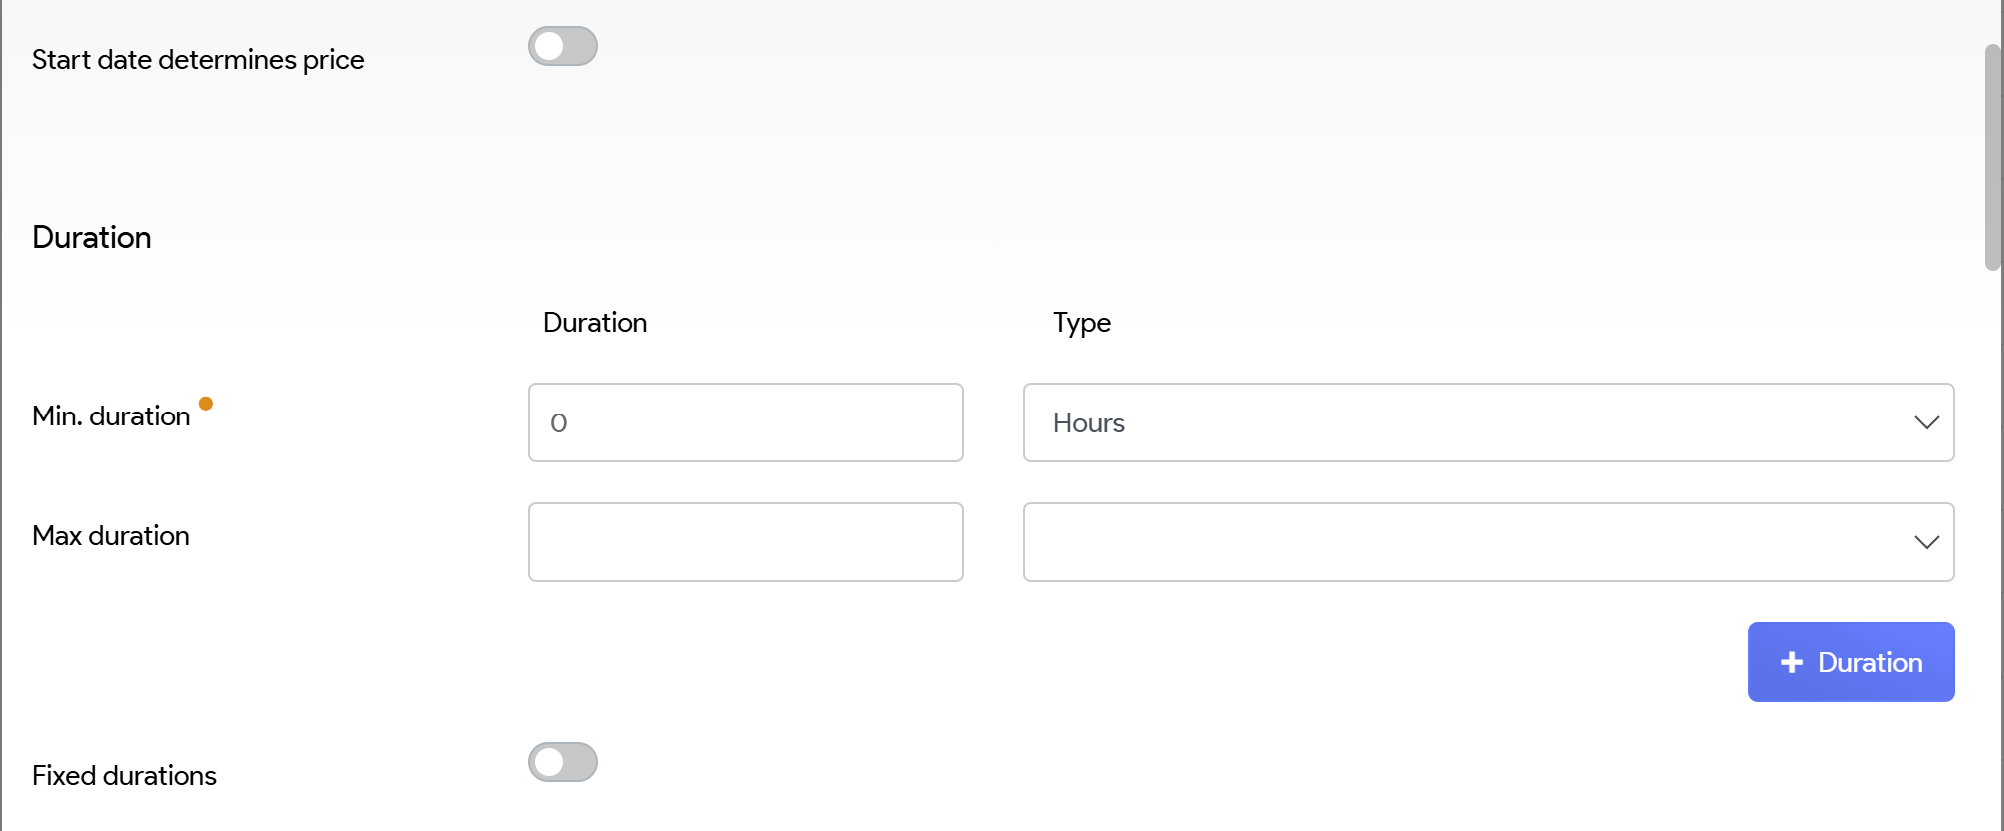
Task: Click the Type column header
Action: pyautogui.click(x=1082, y=323)
